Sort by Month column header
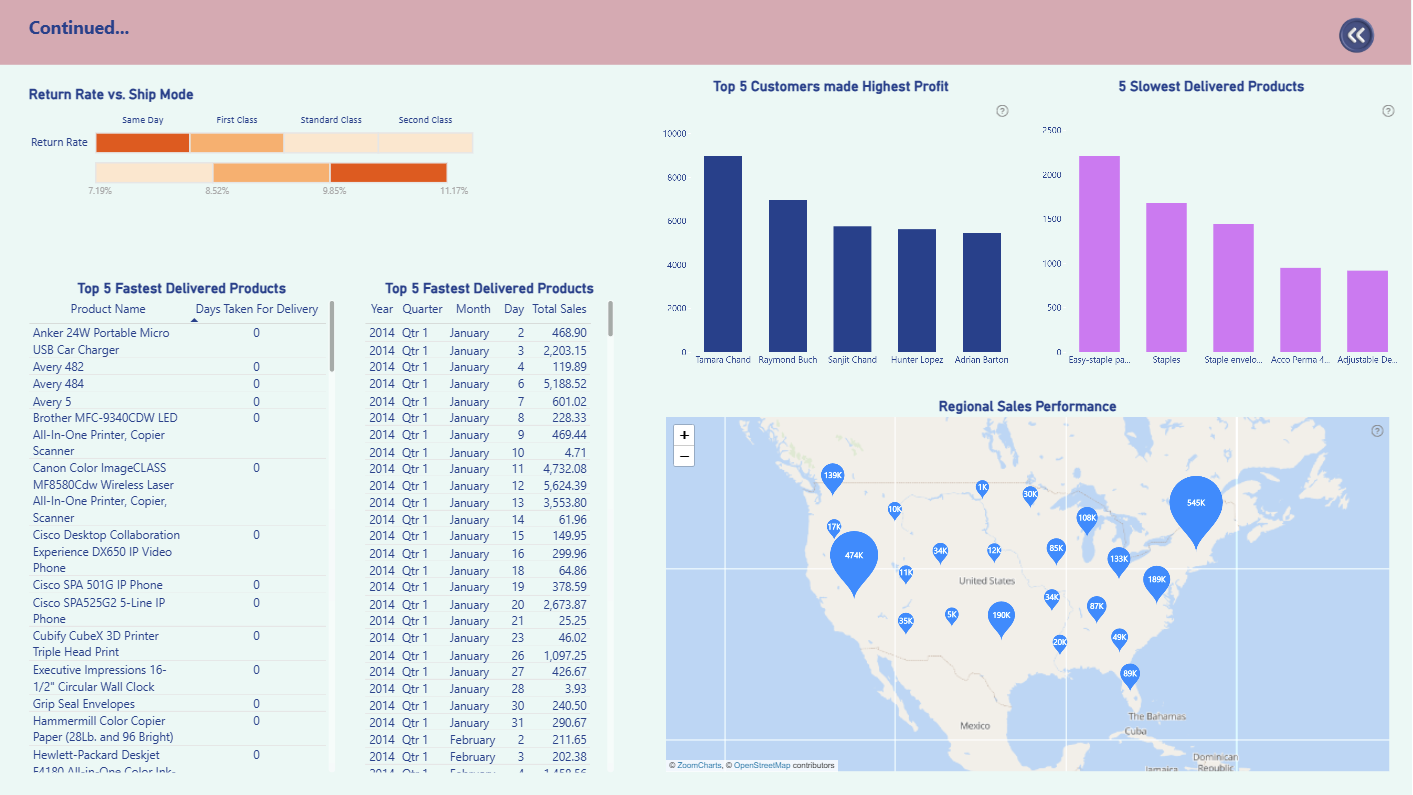The image size is (1413, 795). click(x=473, y=309)
